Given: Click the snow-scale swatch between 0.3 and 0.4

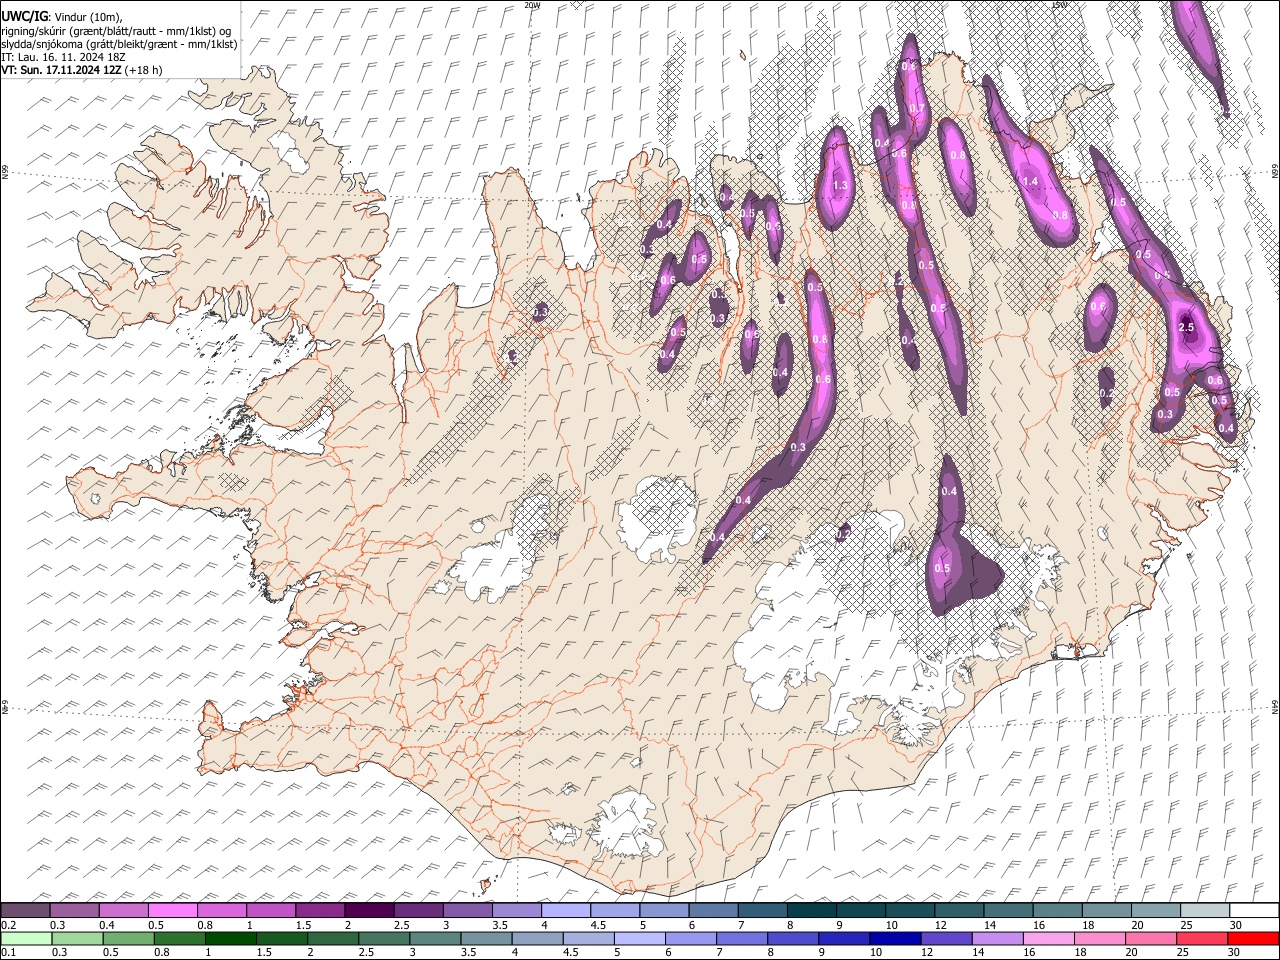Looking at the screenshot, I should click(x=74, y=910).
